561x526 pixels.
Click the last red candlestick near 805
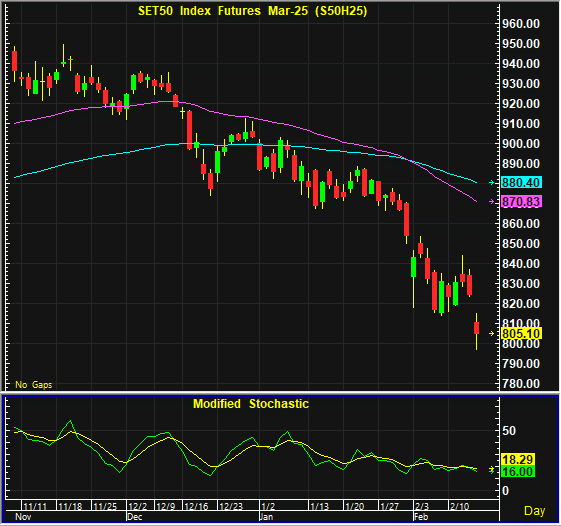[476, 328]
